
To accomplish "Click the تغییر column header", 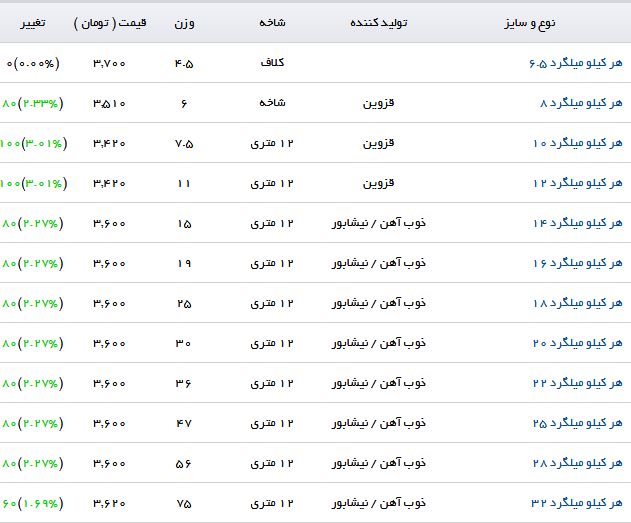I will [x=33, y=23].
